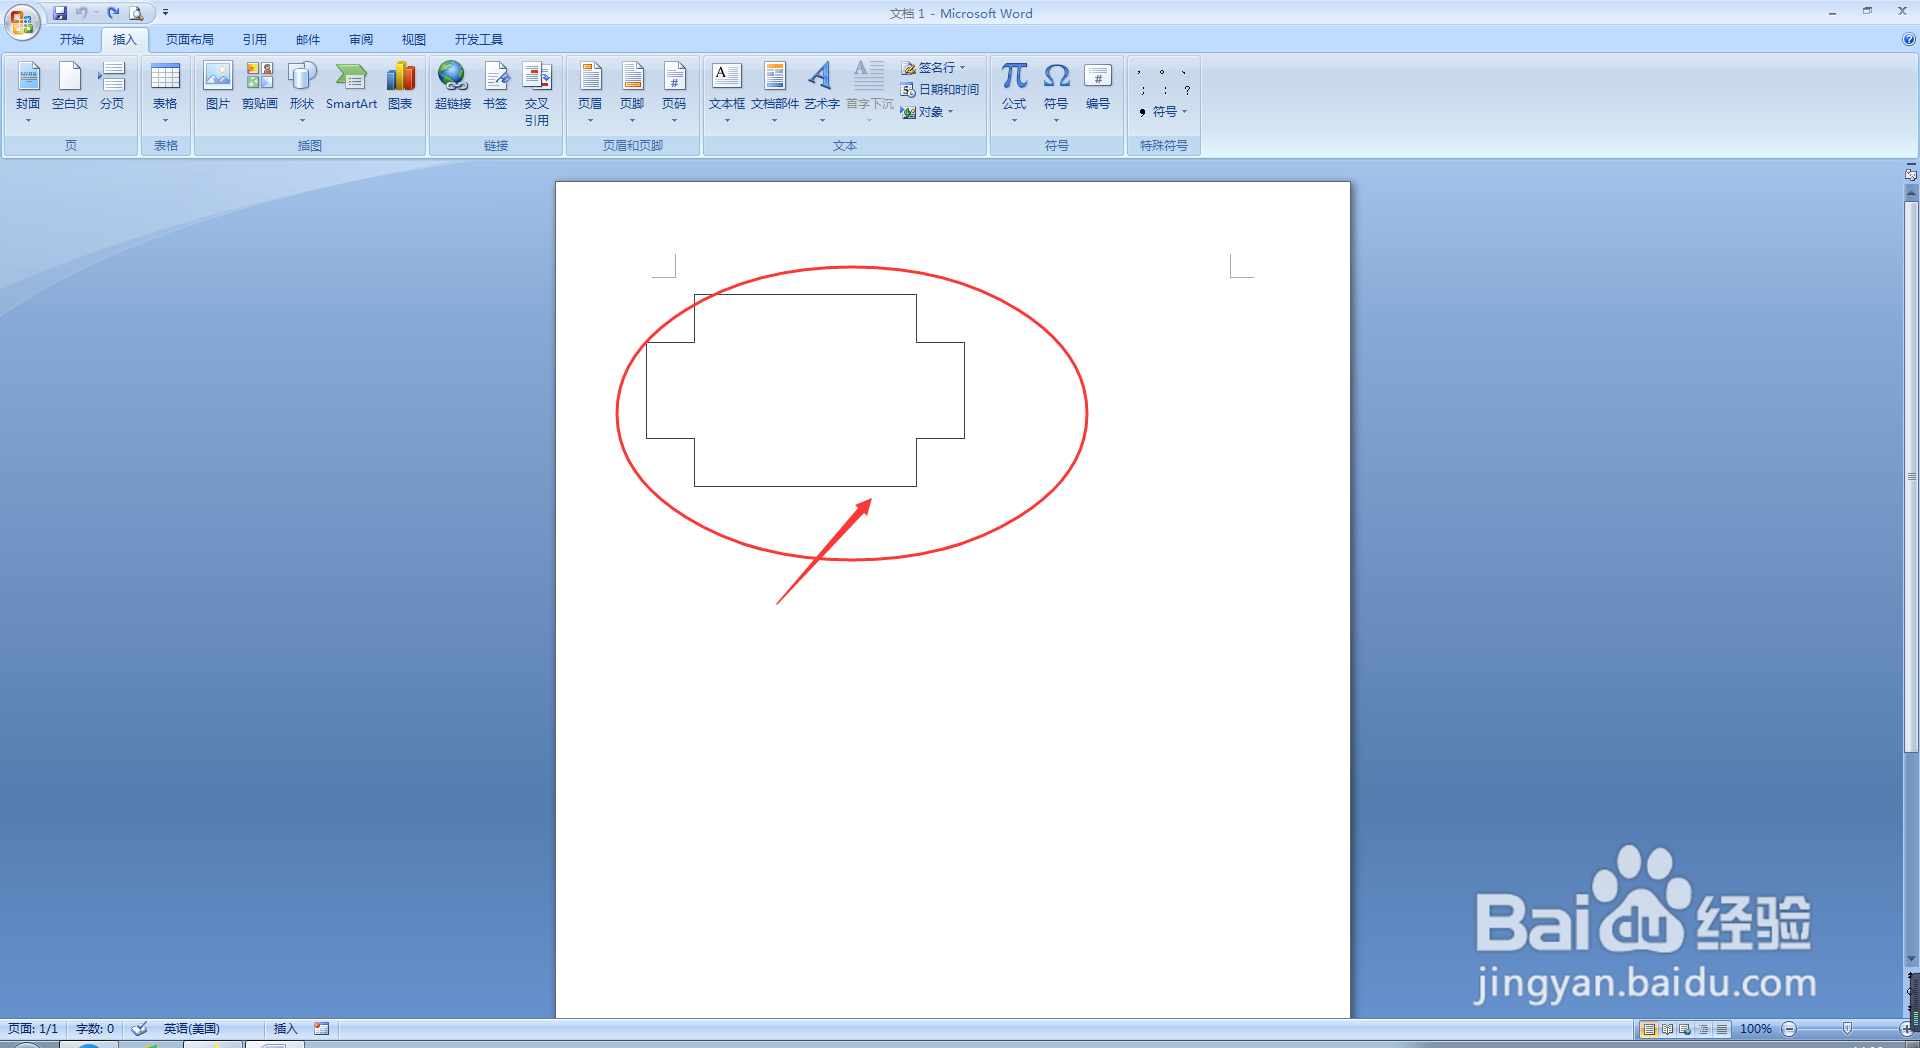This screenshot has width=1920, height=1048.
Task: Switch to Full Screen Reading view
Action: (1667, 1029)
